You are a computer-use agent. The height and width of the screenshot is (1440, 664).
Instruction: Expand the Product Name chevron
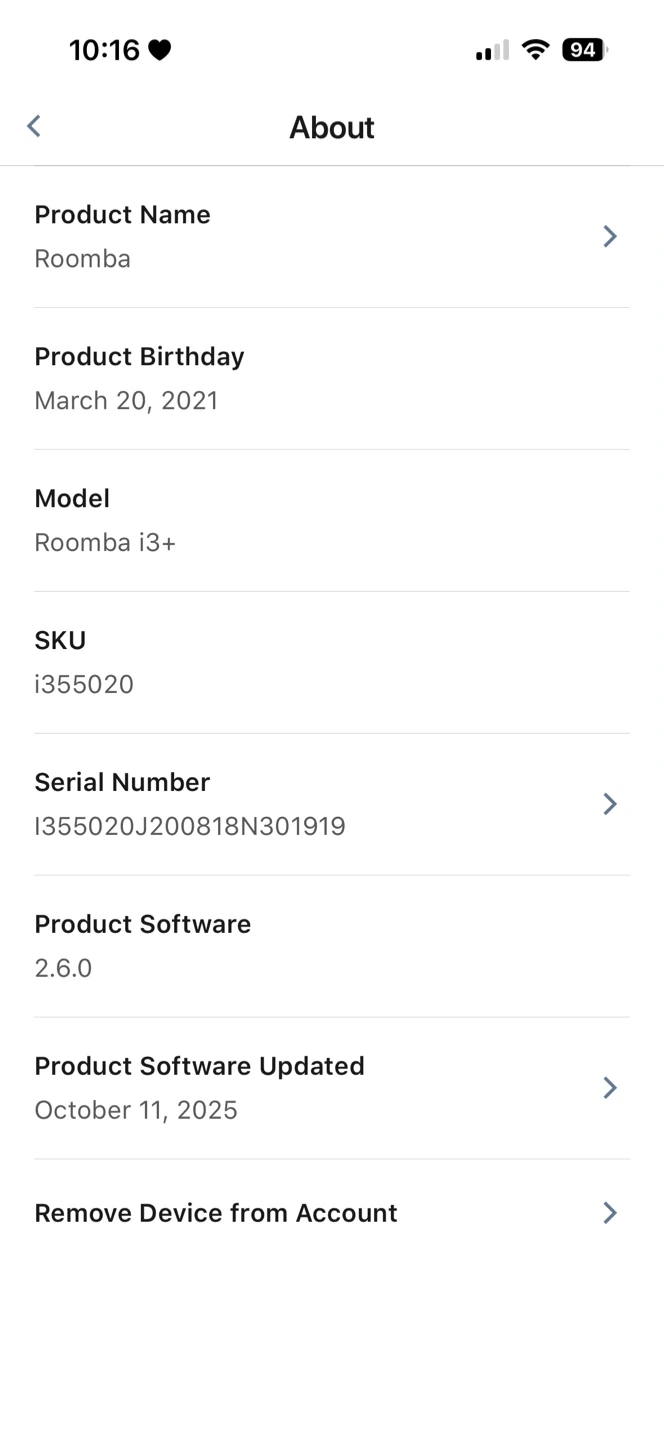tap(609, 236)
